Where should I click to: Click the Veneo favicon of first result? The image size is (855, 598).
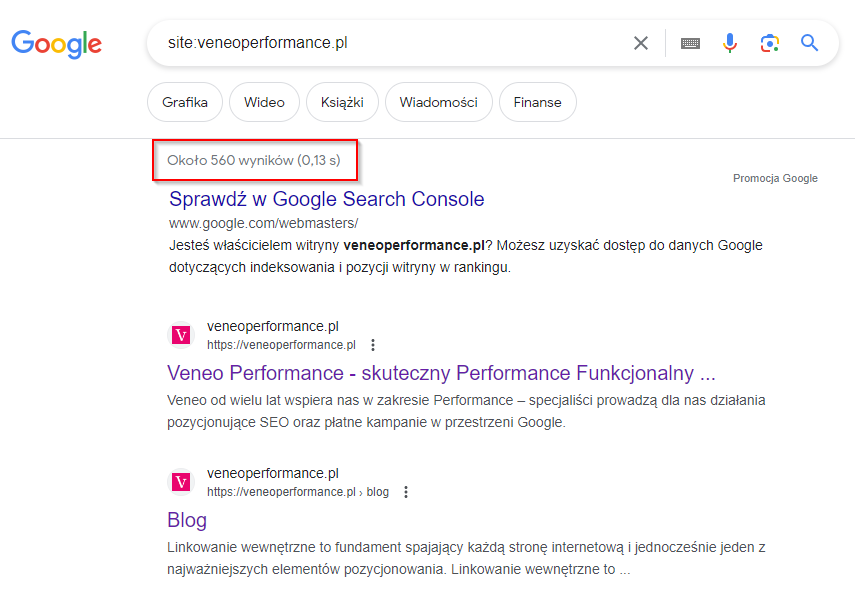click(181, 335)
